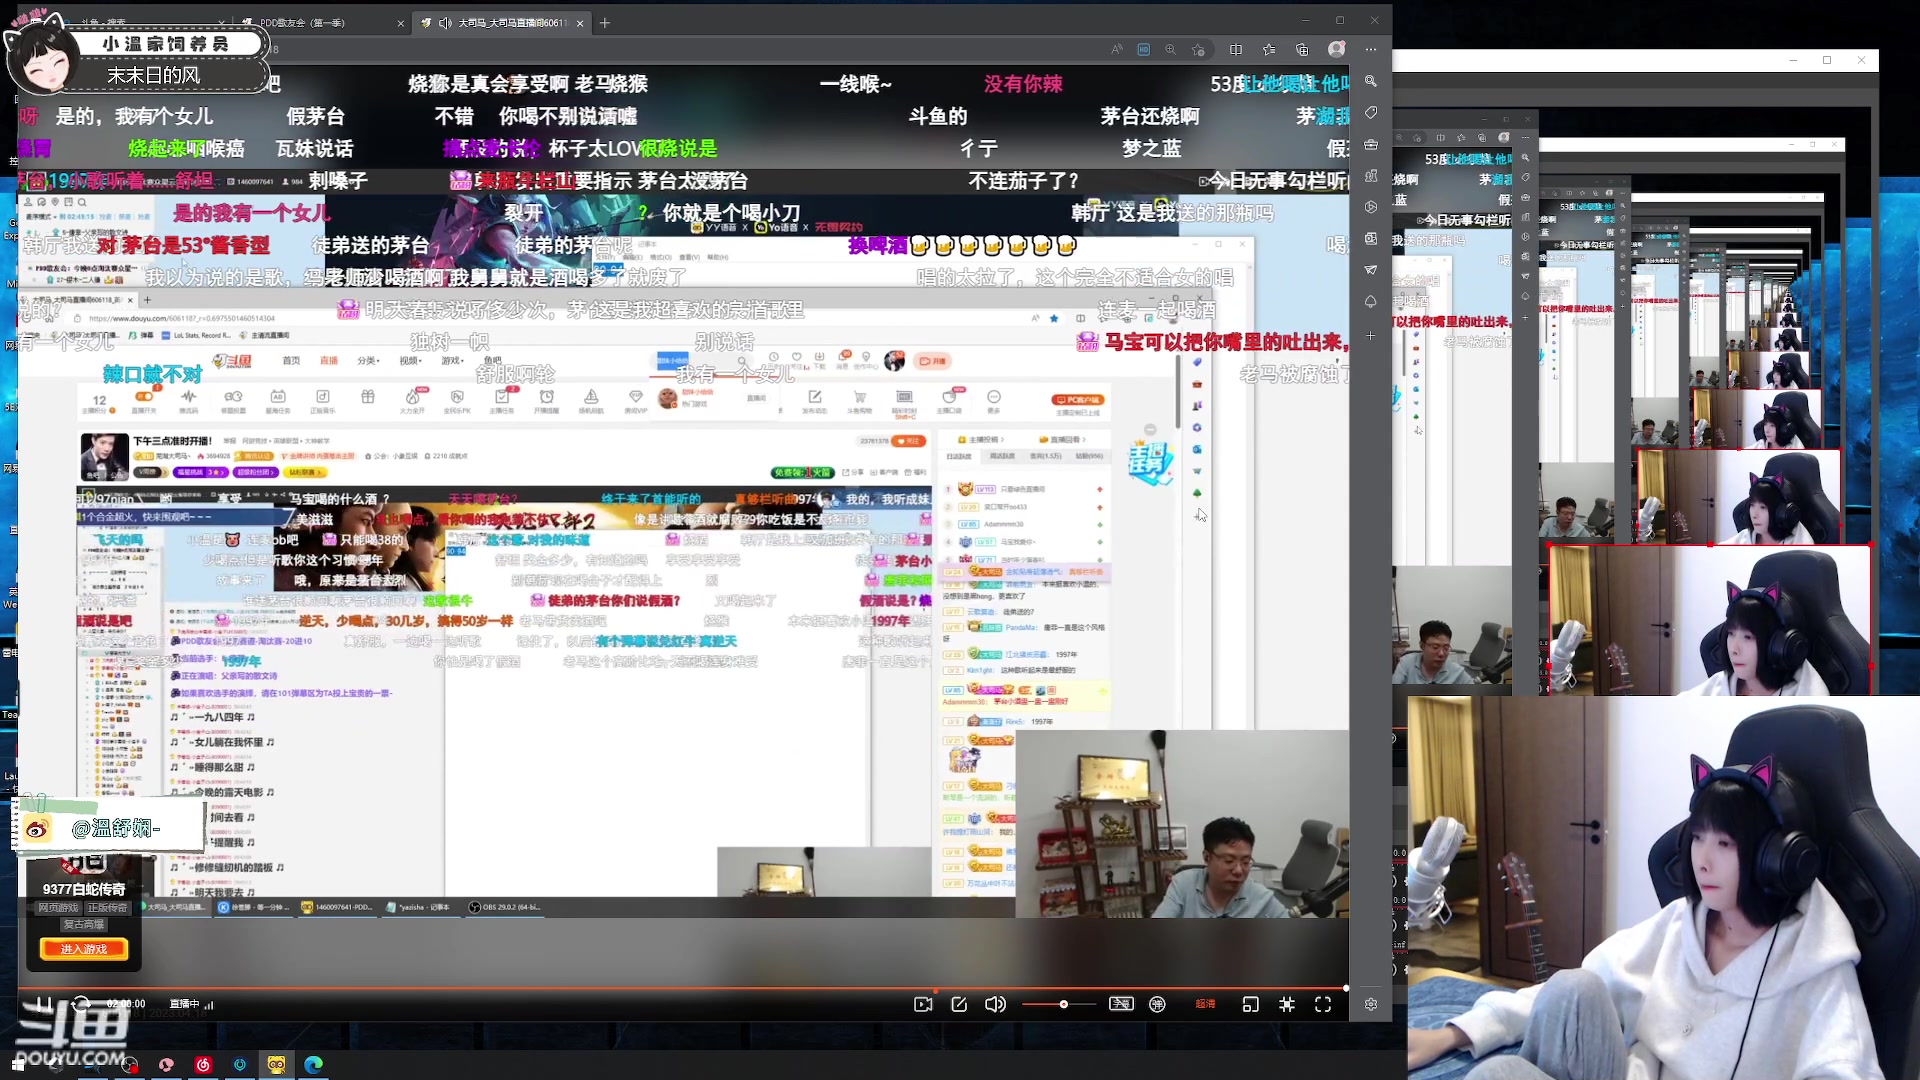
Task: Open a new browser tab with plus
Action: (x=605, y=23)
